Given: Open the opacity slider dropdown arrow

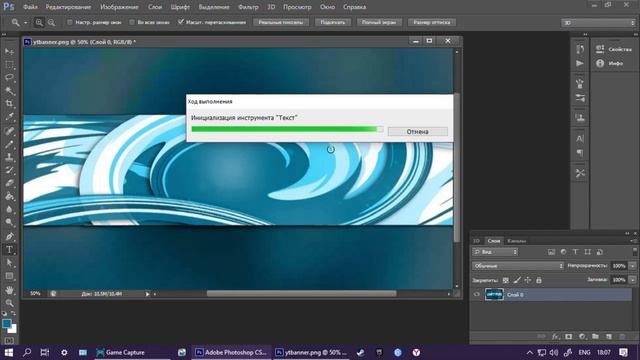Looking at the screenshot, I should tap(632, 266).
